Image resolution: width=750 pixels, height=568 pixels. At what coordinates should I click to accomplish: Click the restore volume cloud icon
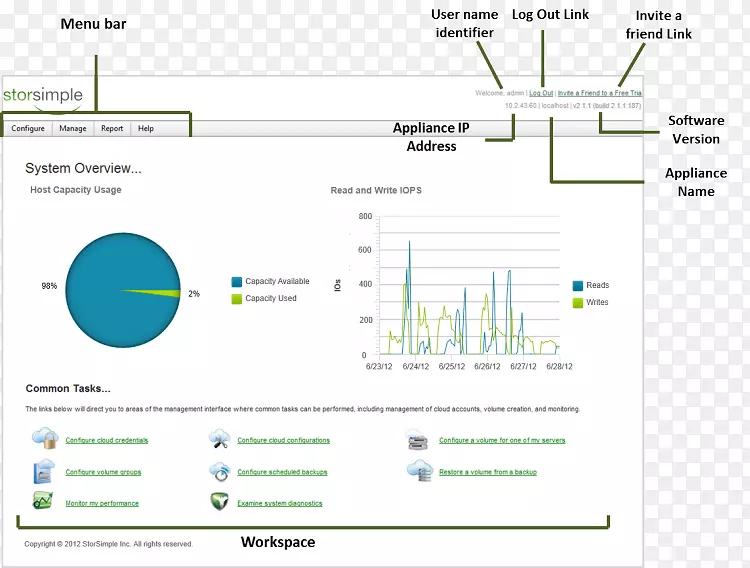pyautogui.click(x=420, y=470)
